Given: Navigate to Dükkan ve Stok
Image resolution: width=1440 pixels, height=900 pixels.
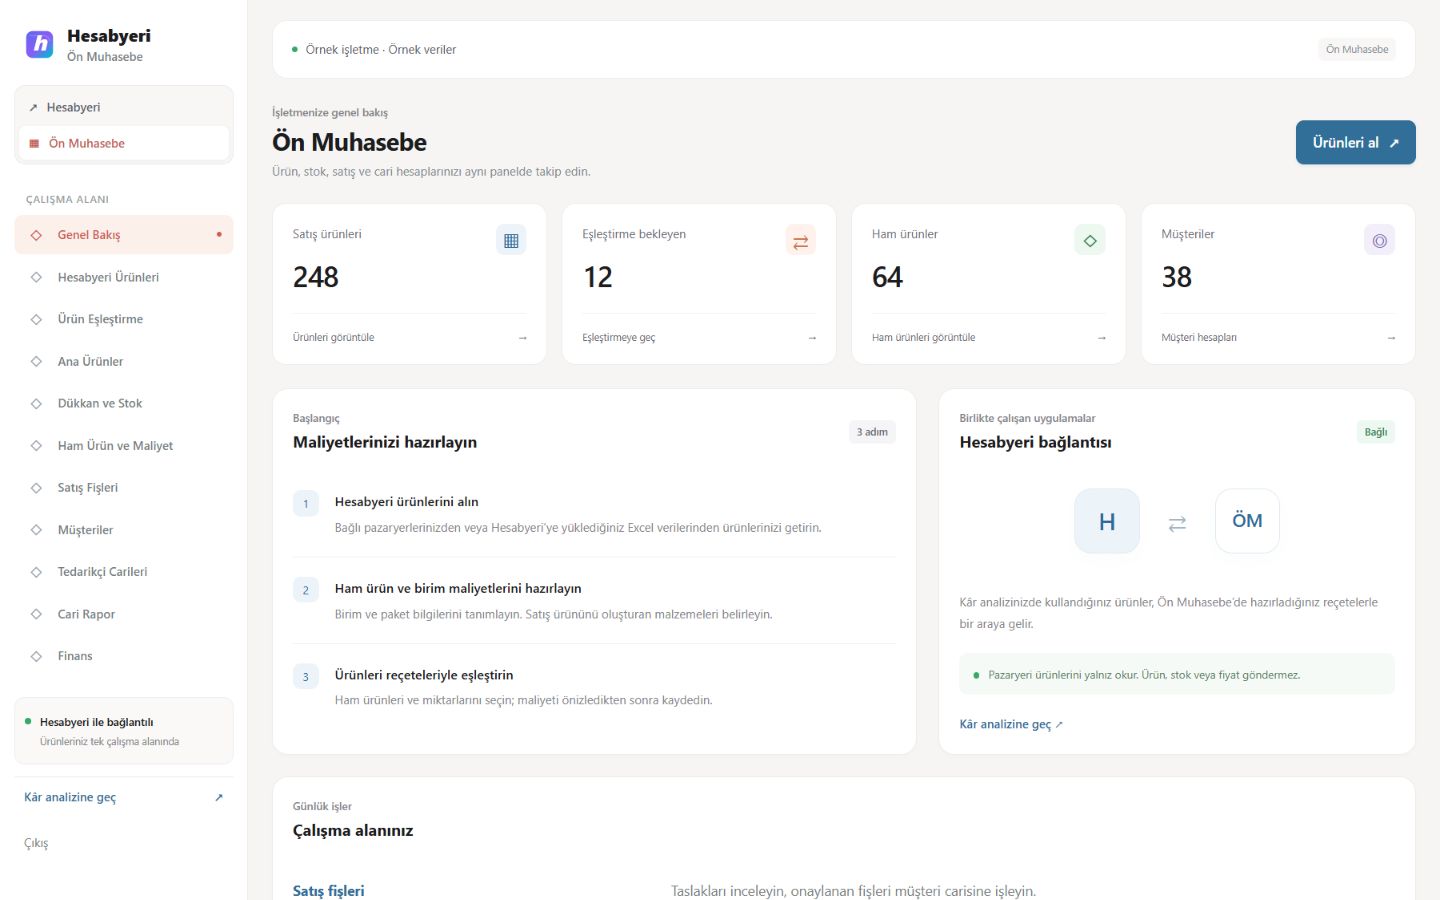Looking at the screenshot, I should pos(124,403).
